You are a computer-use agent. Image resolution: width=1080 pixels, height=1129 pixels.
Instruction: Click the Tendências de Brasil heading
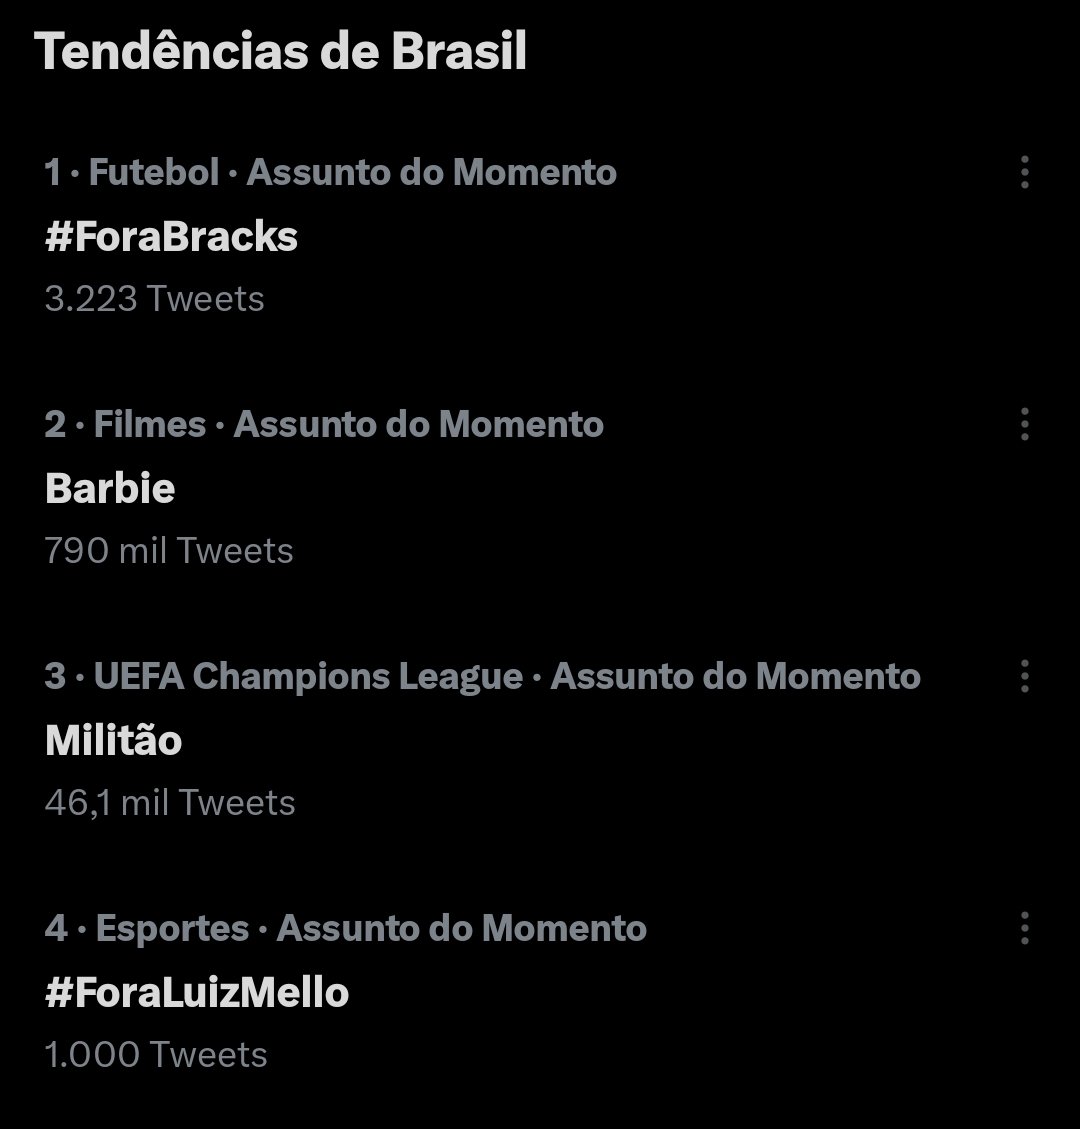(x=281, y=52)
